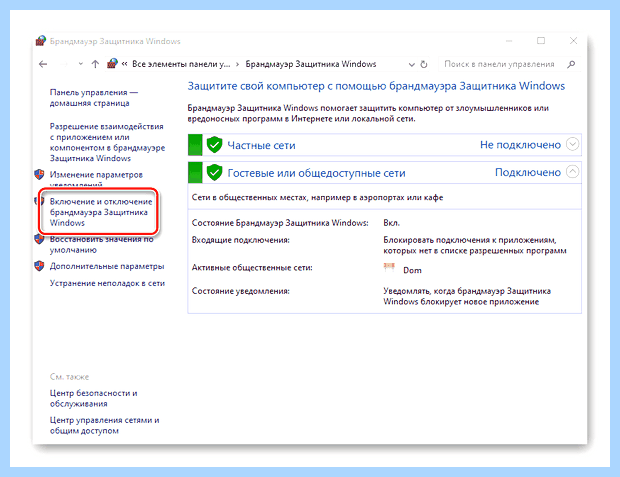
Task: Open 'Включение и отключение брандмауэра Защитника Windows'
Action: click(101, 212)
